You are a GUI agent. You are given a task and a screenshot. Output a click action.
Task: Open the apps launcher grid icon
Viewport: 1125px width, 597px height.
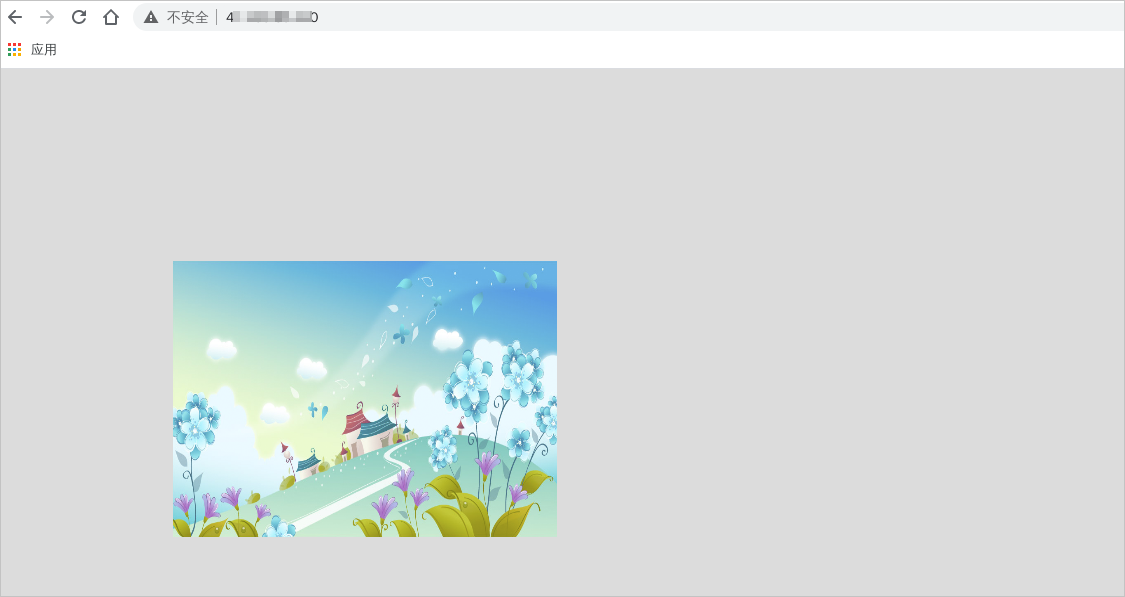tap(15, 48)
